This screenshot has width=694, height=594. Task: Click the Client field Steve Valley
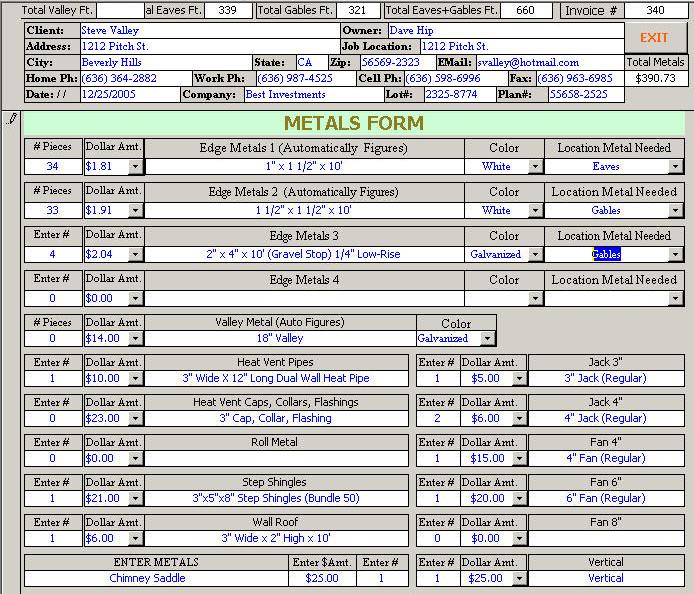tap(210, 31)
